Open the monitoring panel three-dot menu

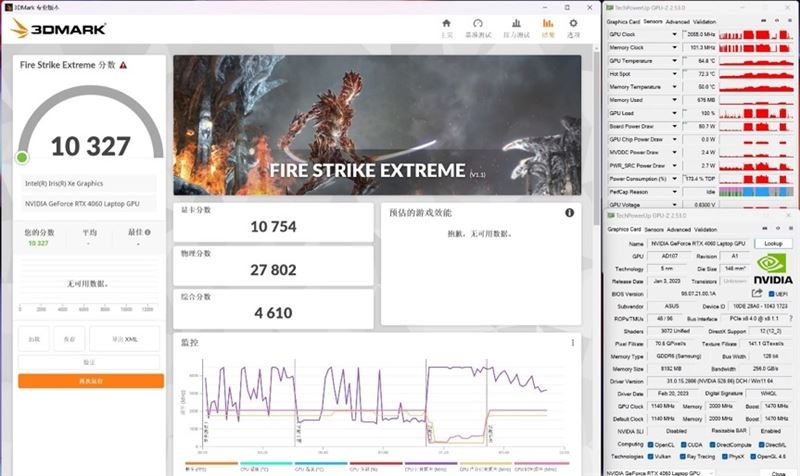tap(572, 343)
